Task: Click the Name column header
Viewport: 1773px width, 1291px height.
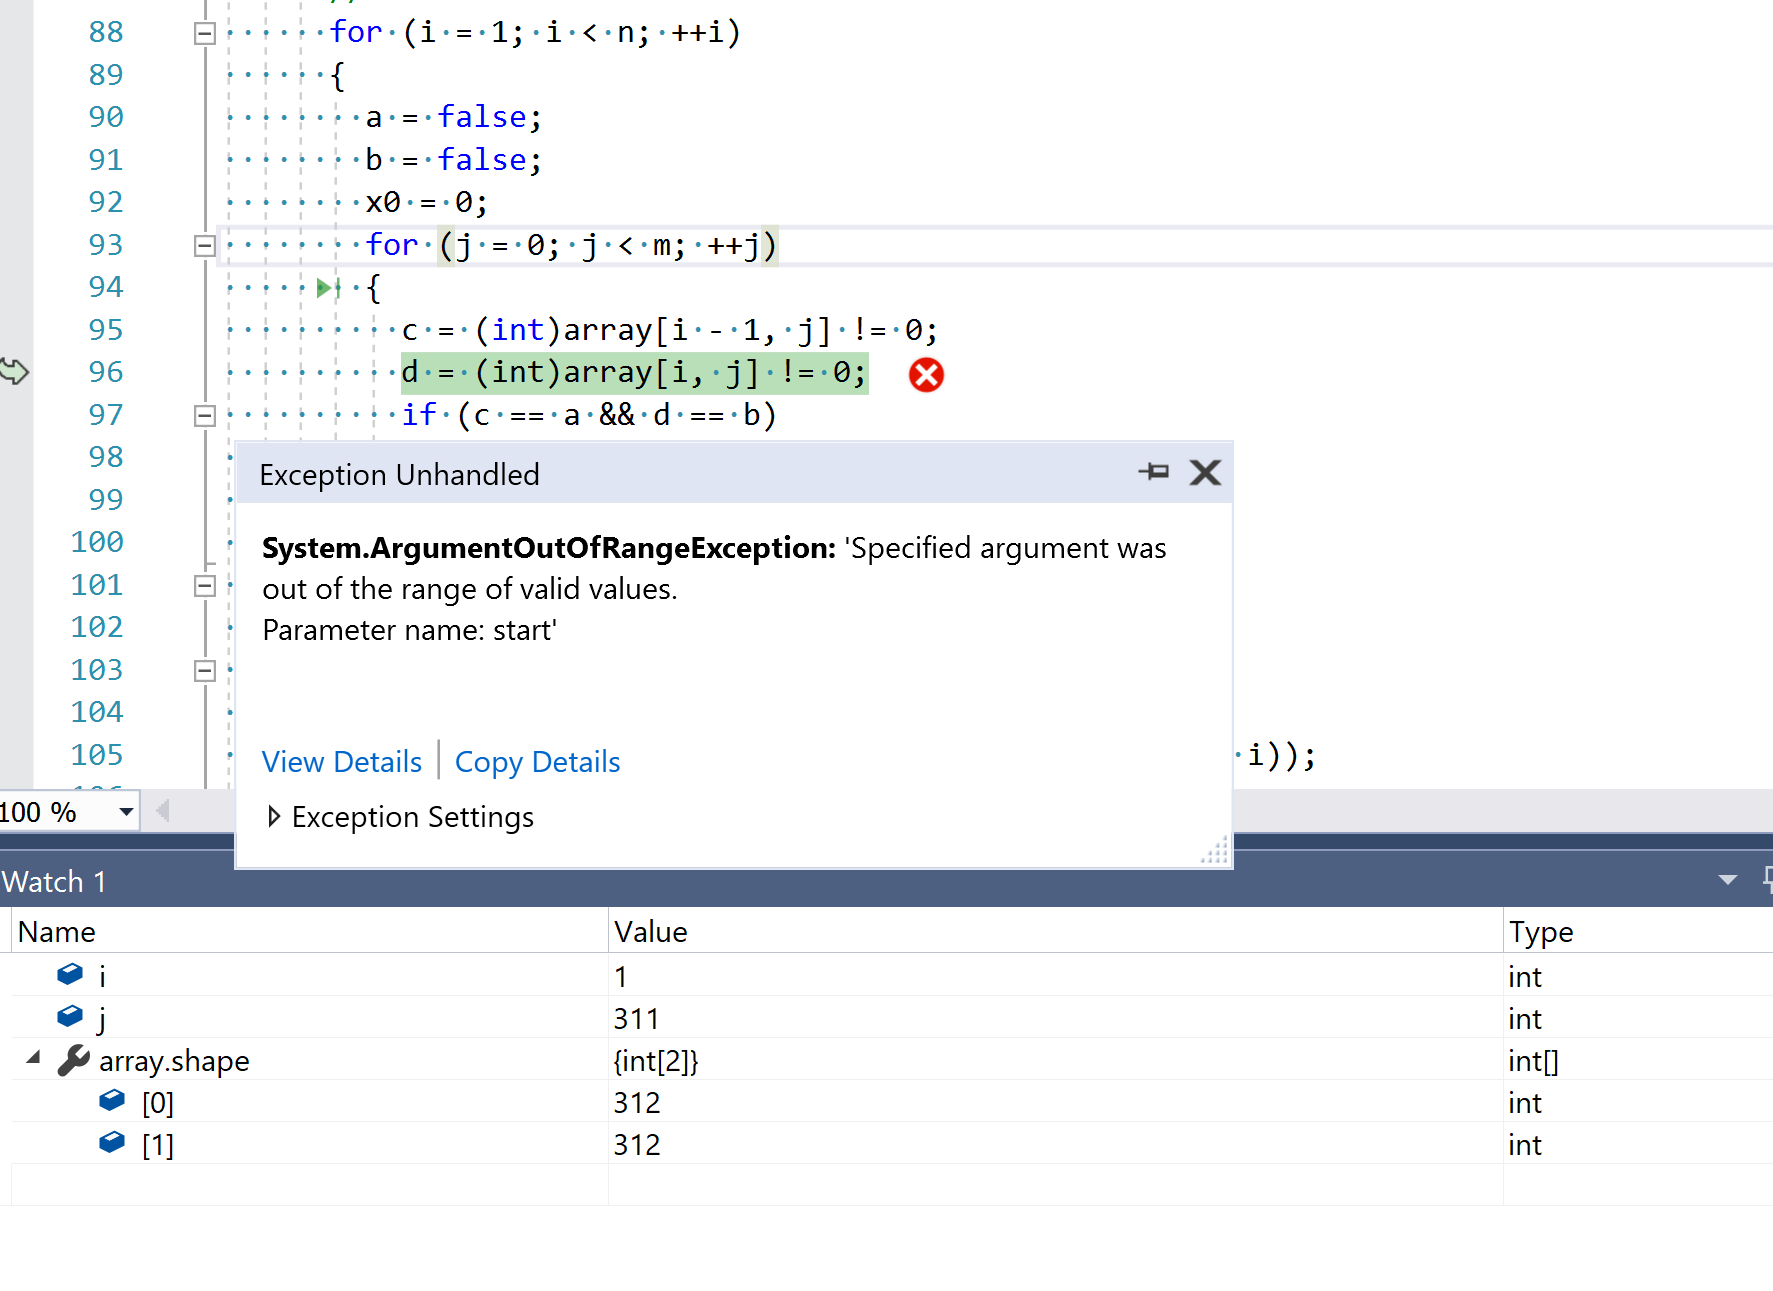Action: pyautogui.click(x=309, y=932)
